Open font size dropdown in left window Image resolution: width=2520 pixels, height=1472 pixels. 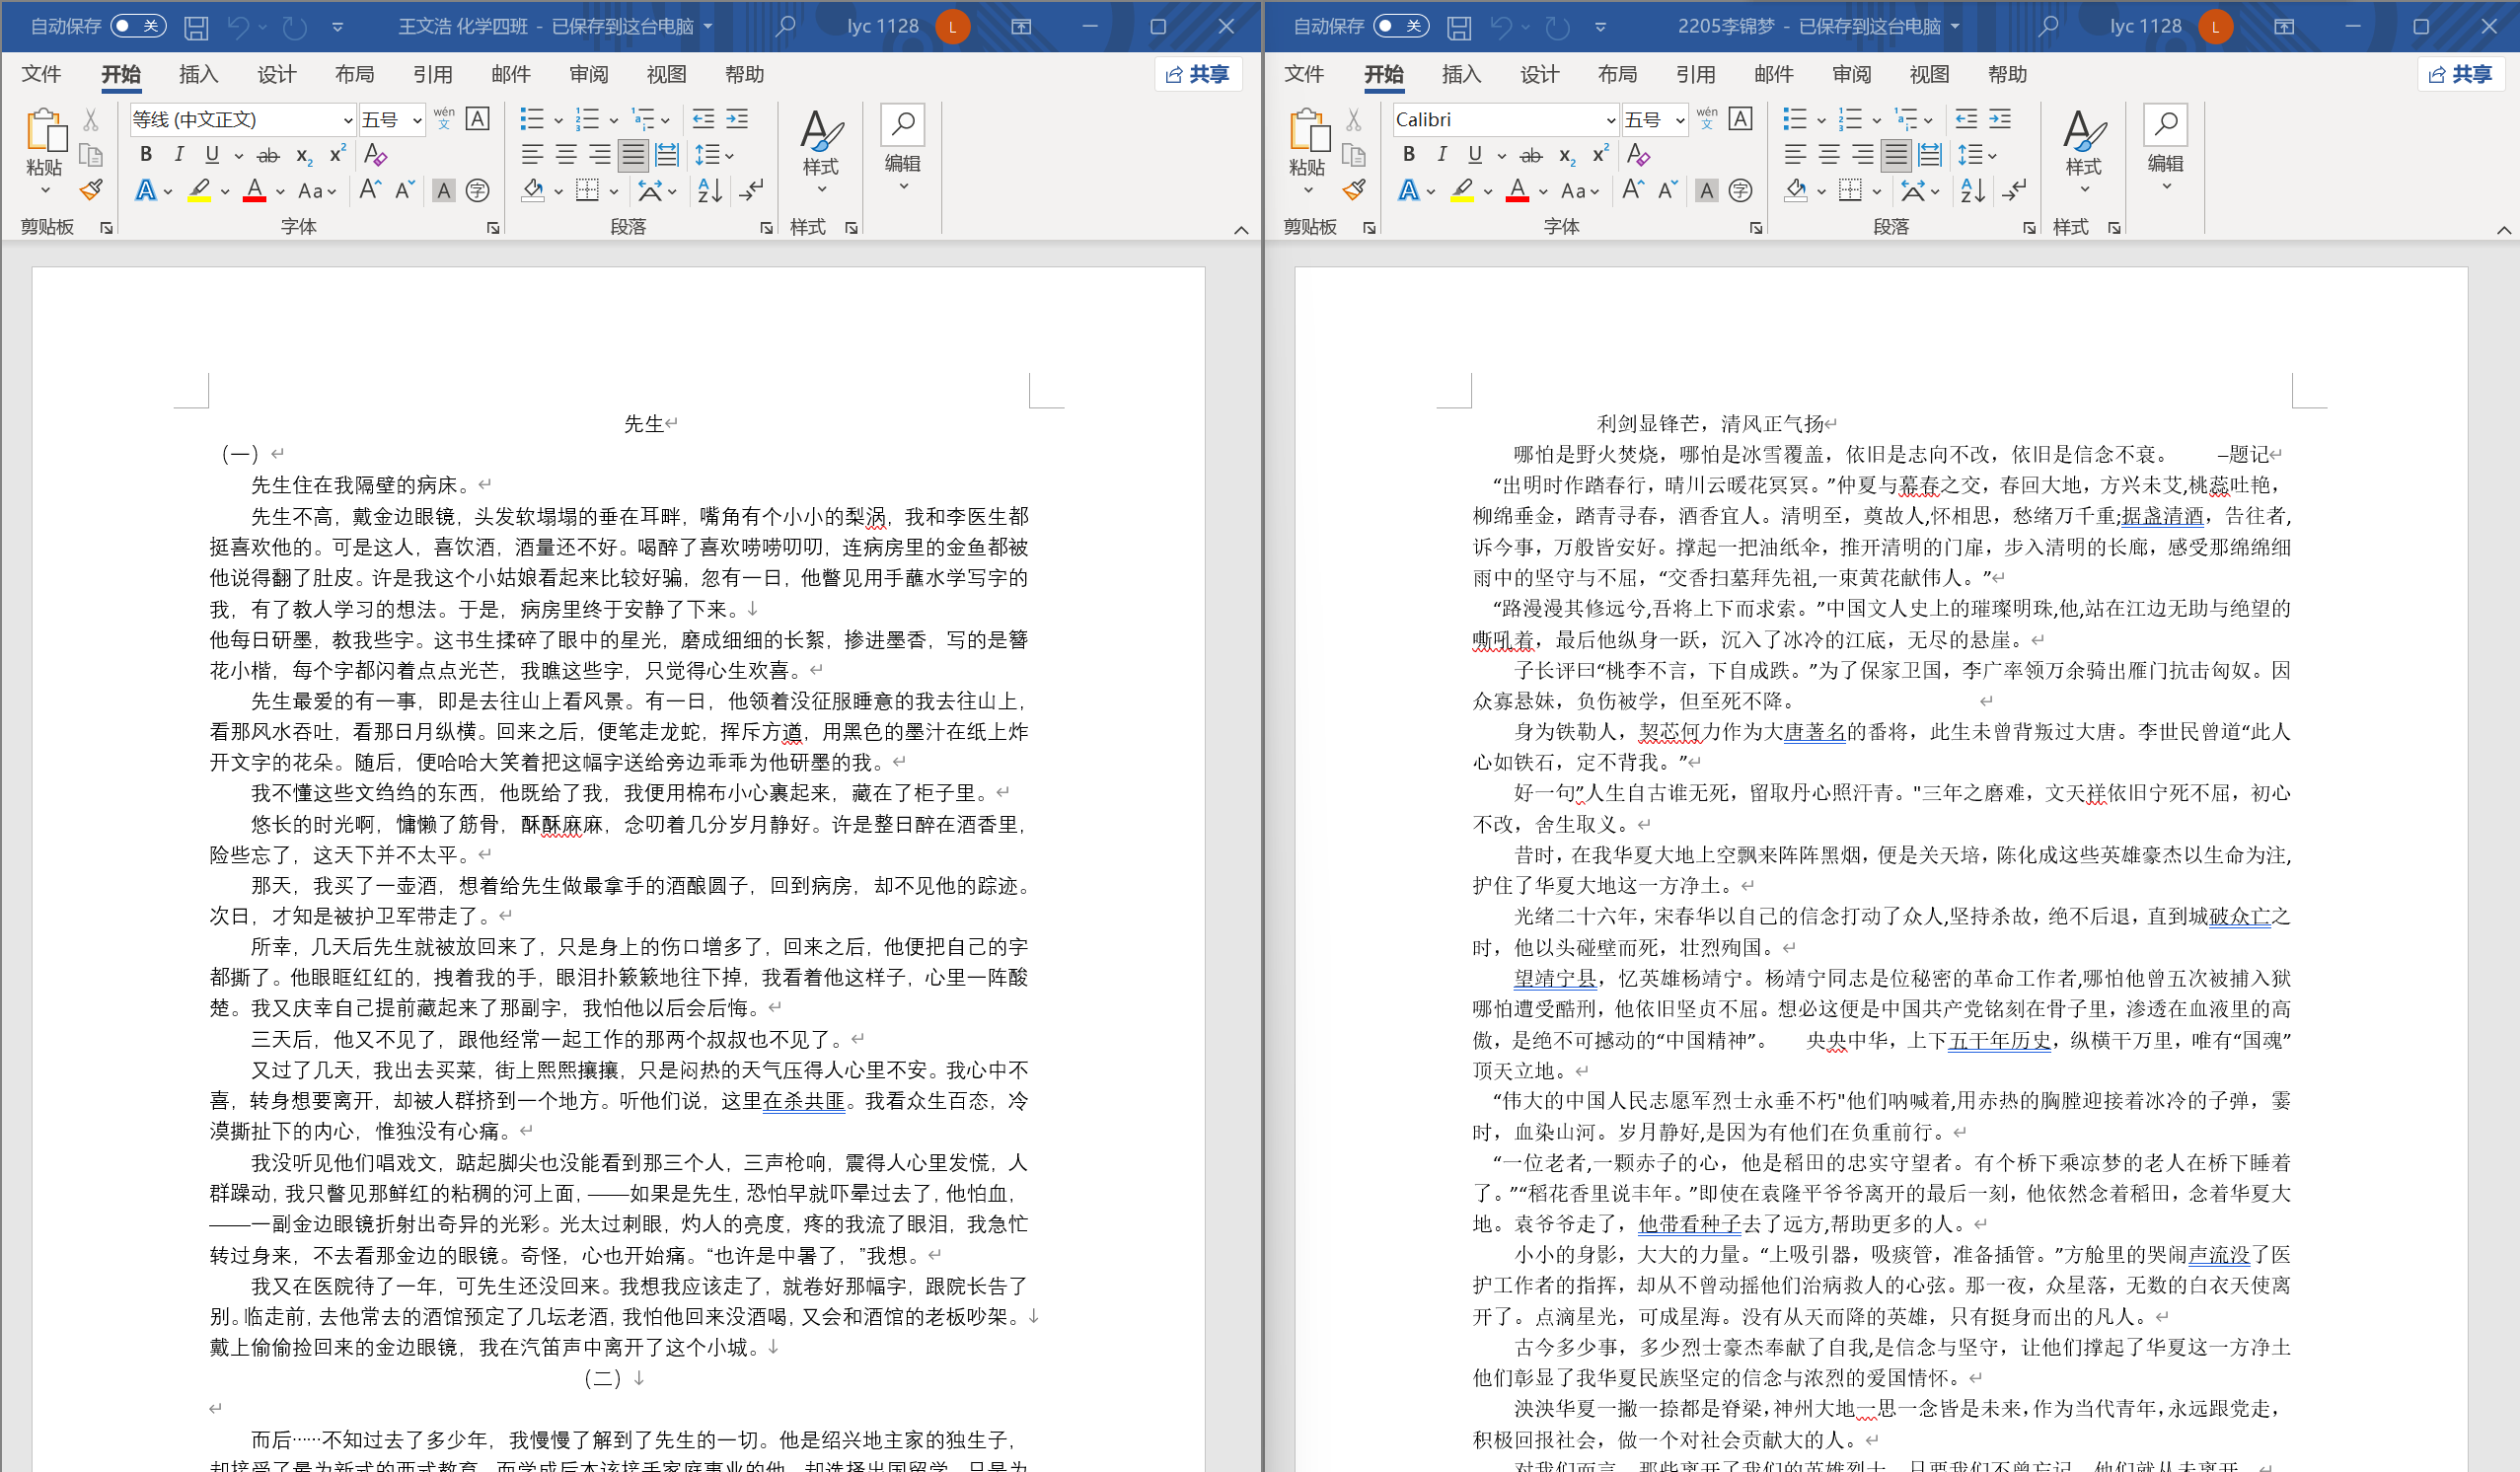pyautogui.click(x=417, y=120)
